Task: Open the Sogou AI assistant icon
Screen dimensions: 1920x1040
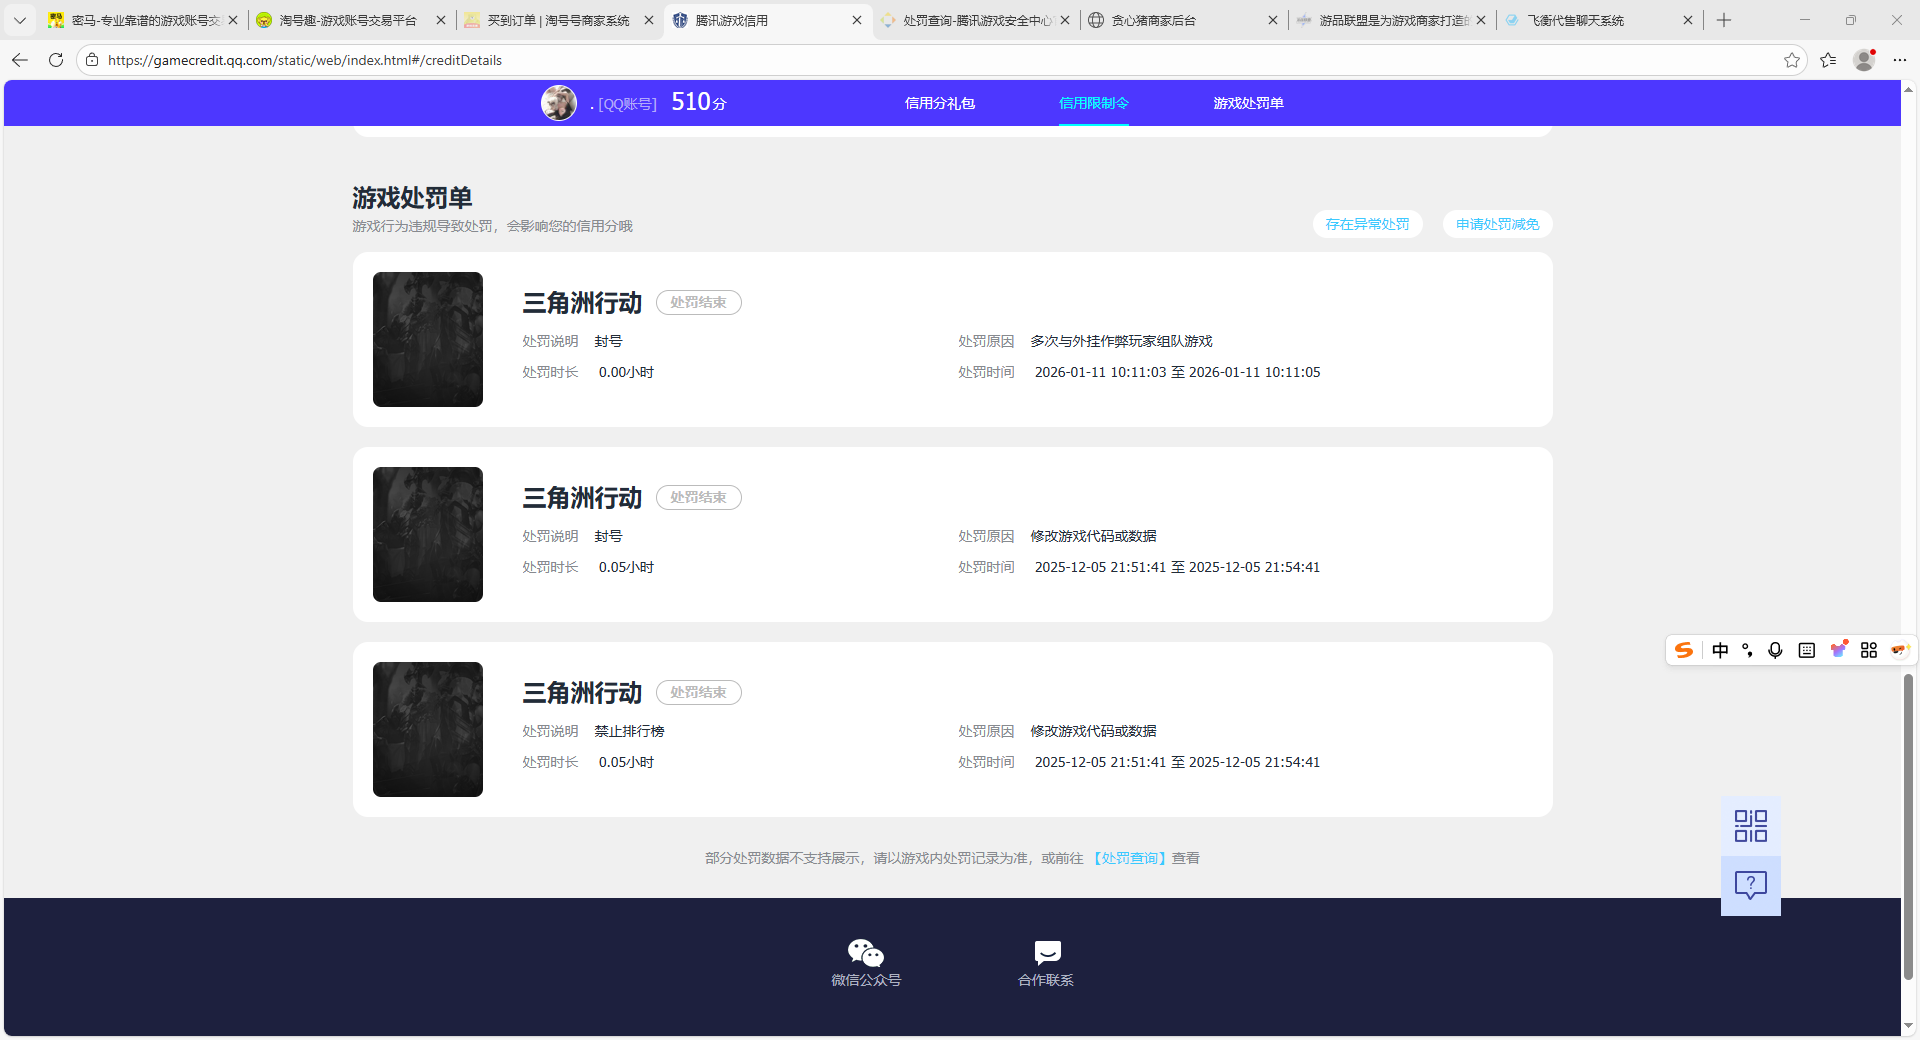Action: (1900, 650)
